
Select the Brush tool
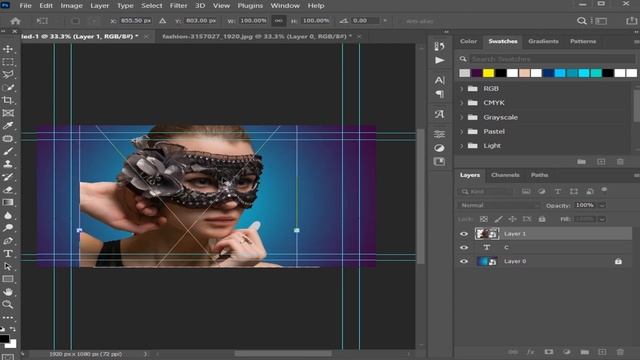point(8,151)
